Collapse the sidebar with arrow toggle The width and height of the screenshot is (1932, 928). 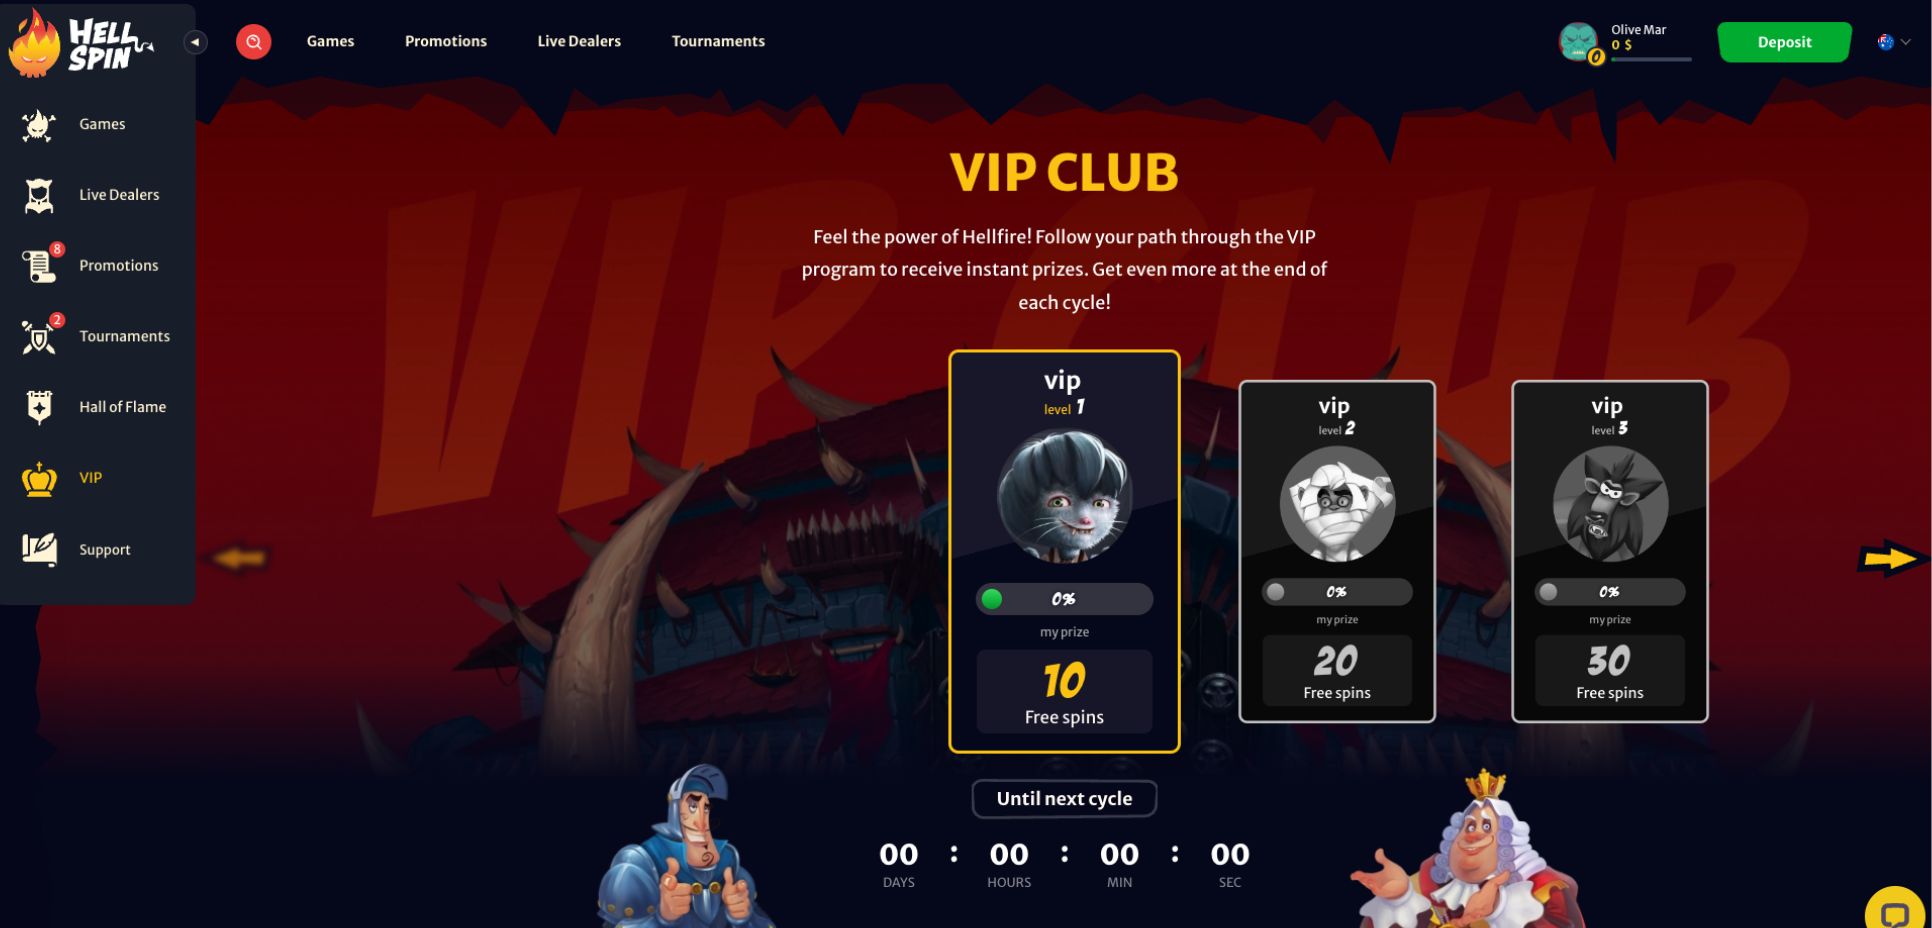pyautogui.click(x=196, y=42)
